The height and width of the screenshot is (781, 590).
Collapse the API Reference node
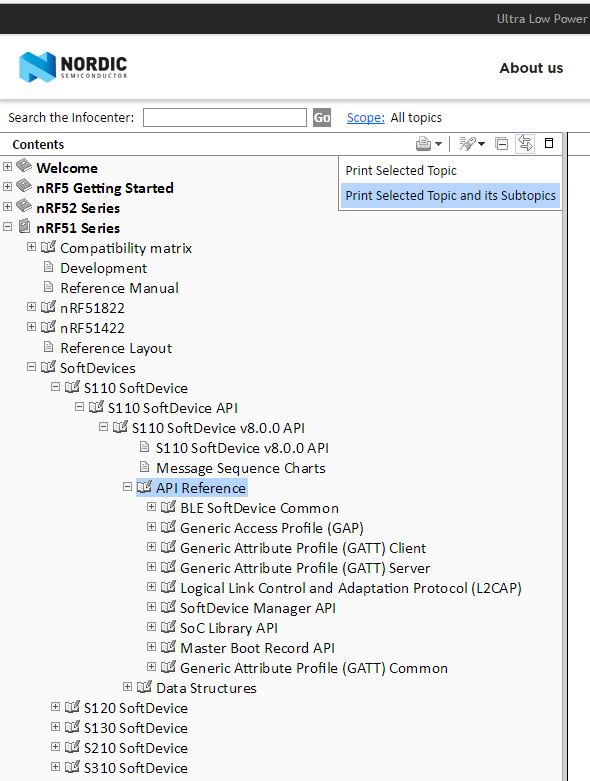(x=127, y=487)
